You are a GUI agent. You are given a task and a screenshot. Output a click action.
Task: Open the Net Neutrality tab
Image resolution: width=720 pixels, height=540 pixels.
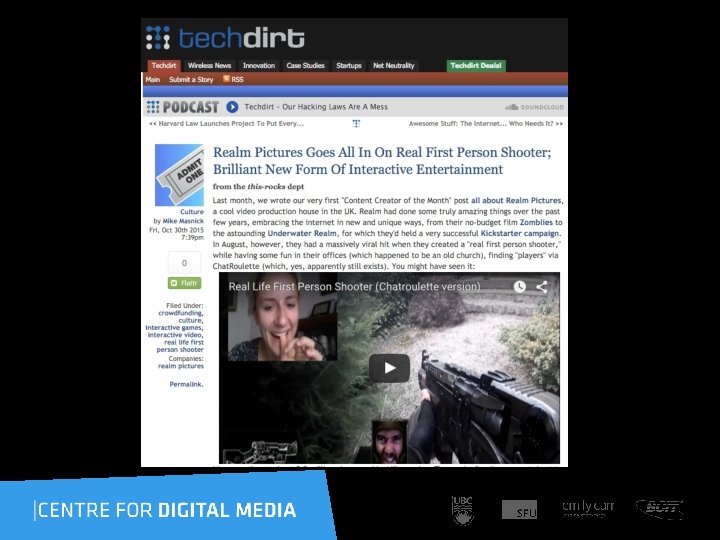click(x=394, y=66)
